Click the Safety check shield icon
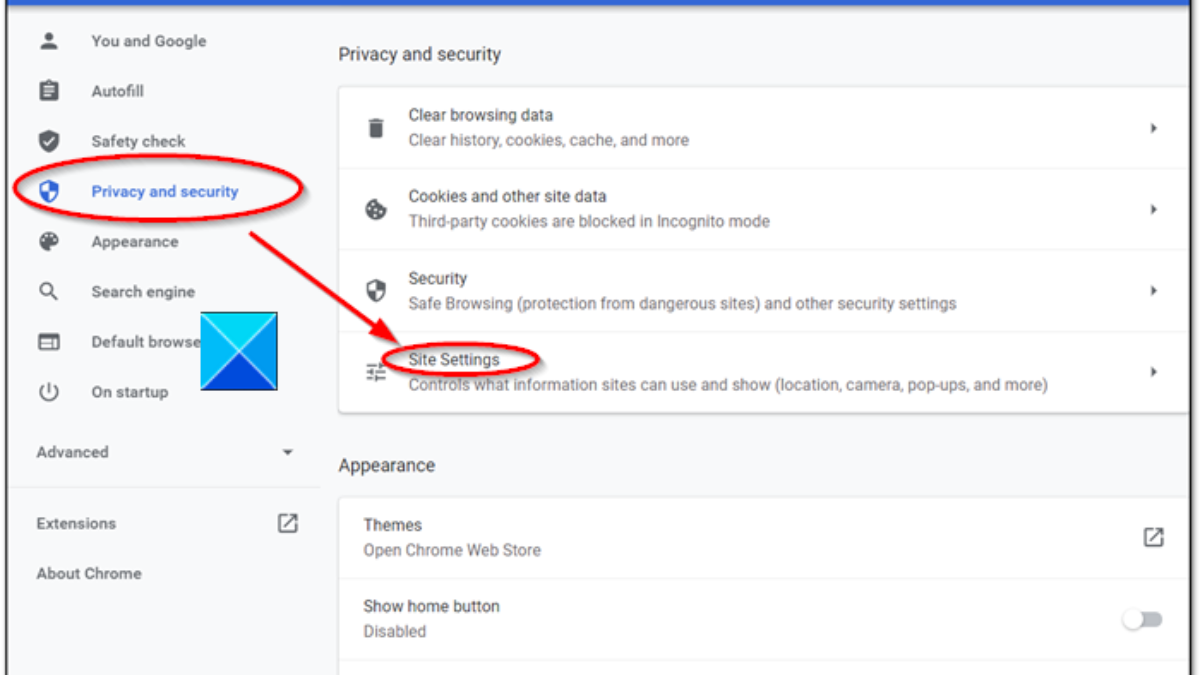1200x675 pixels. tap(48, 141)
